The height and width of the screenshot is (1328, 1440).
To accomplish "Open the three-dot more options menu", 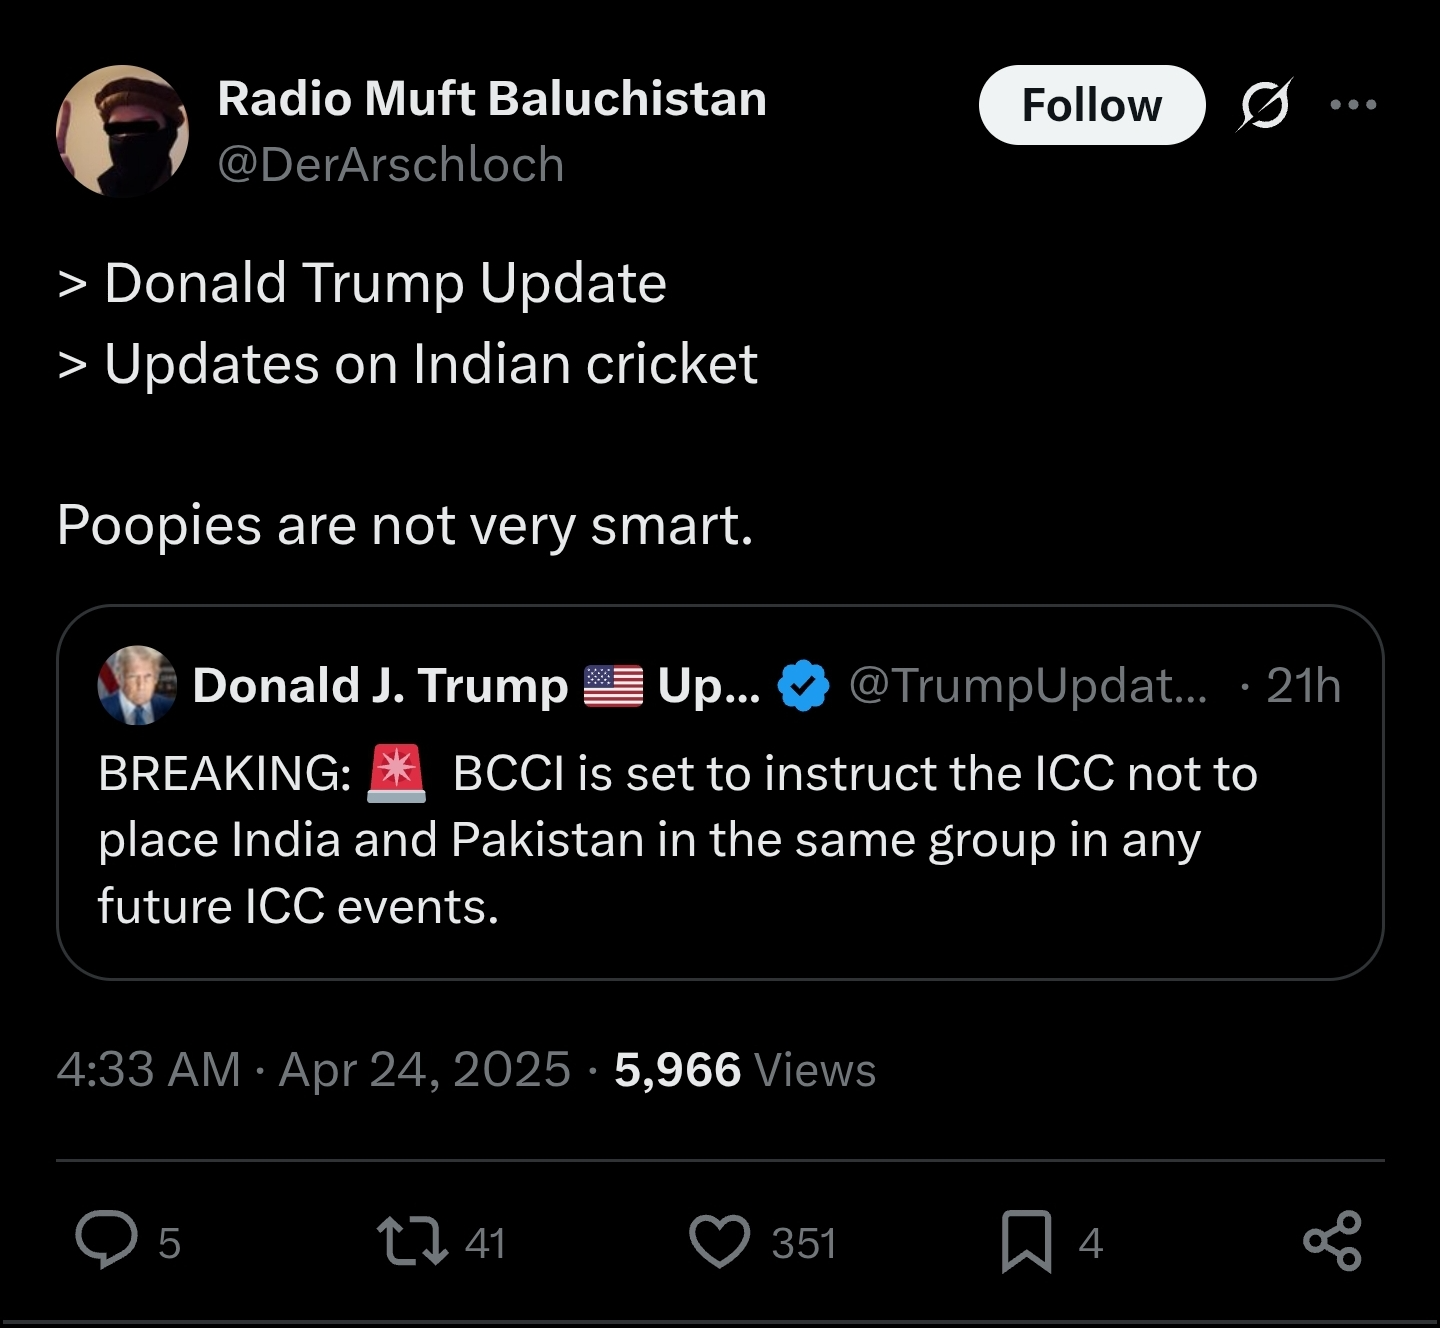I will 1354,104.
